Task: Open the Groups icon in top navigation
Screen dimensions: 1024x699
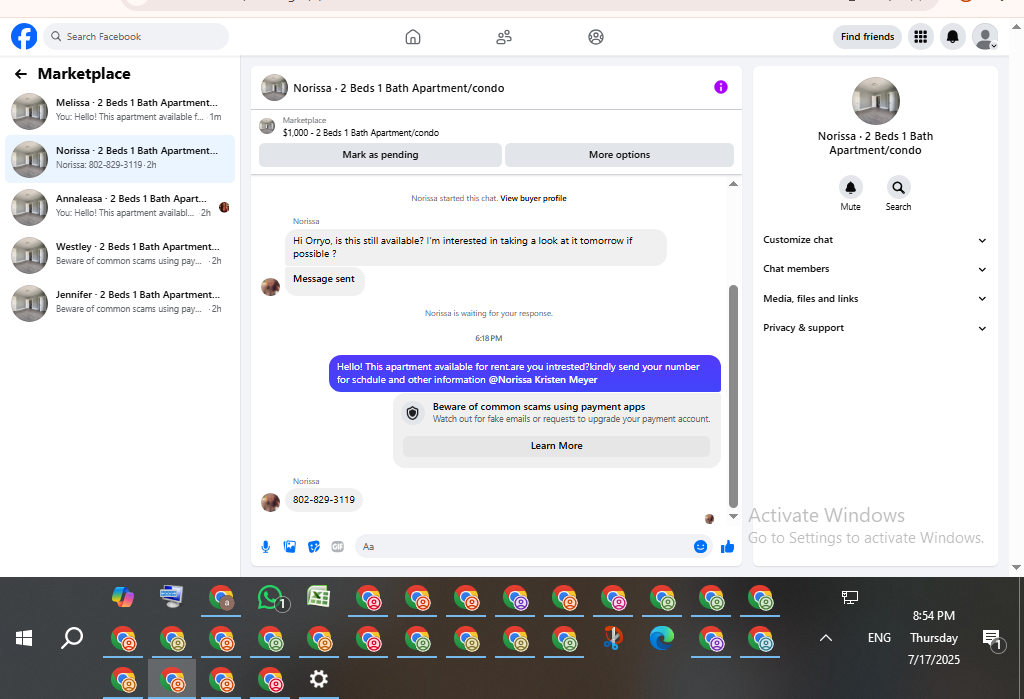Action: pos(596,37)
